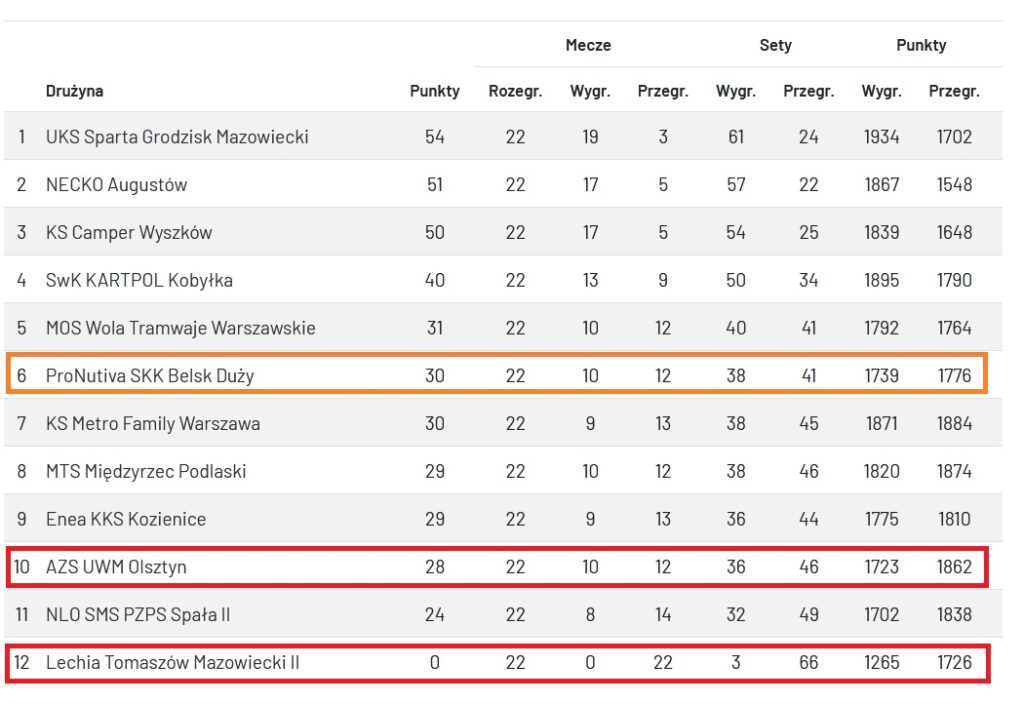
Task: Select KS Camper Wyszków team
Action: click(x=129, y=233)
